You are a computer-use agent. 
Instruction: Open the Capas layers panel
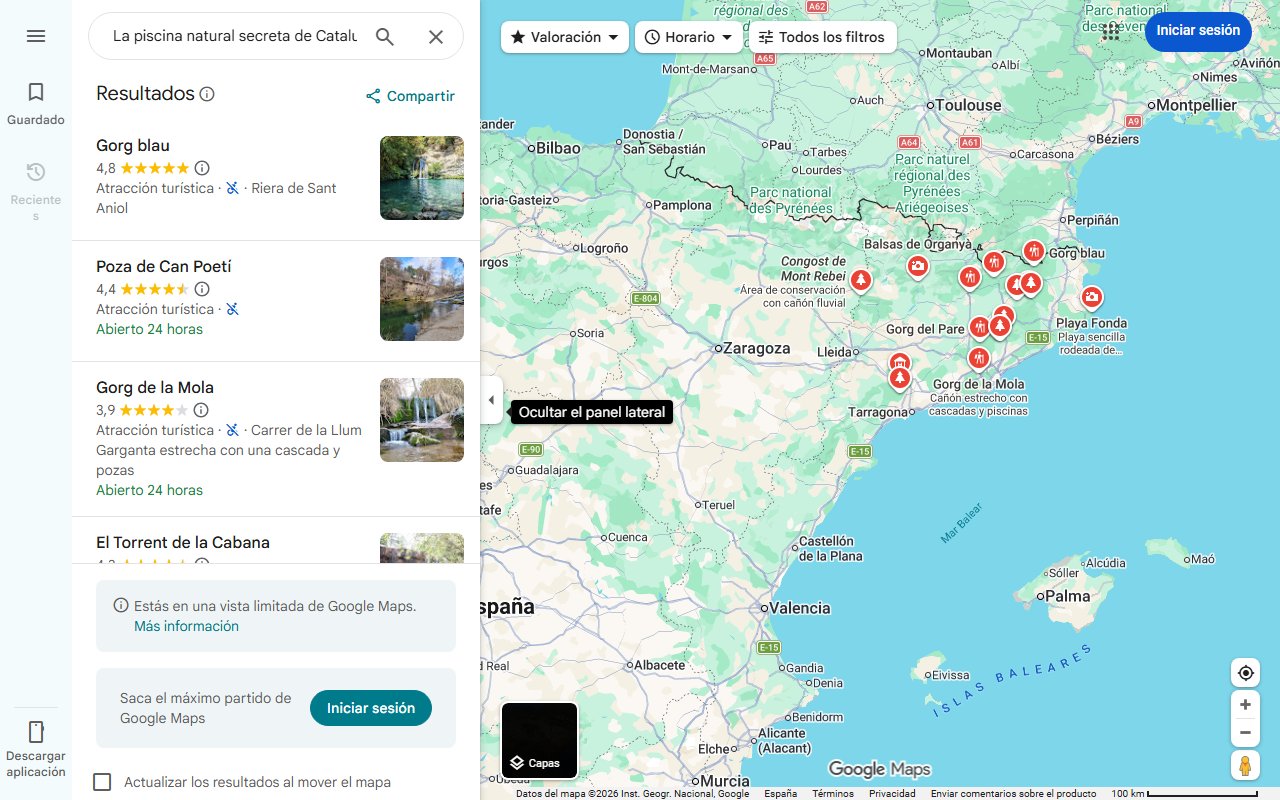[539, 740]
